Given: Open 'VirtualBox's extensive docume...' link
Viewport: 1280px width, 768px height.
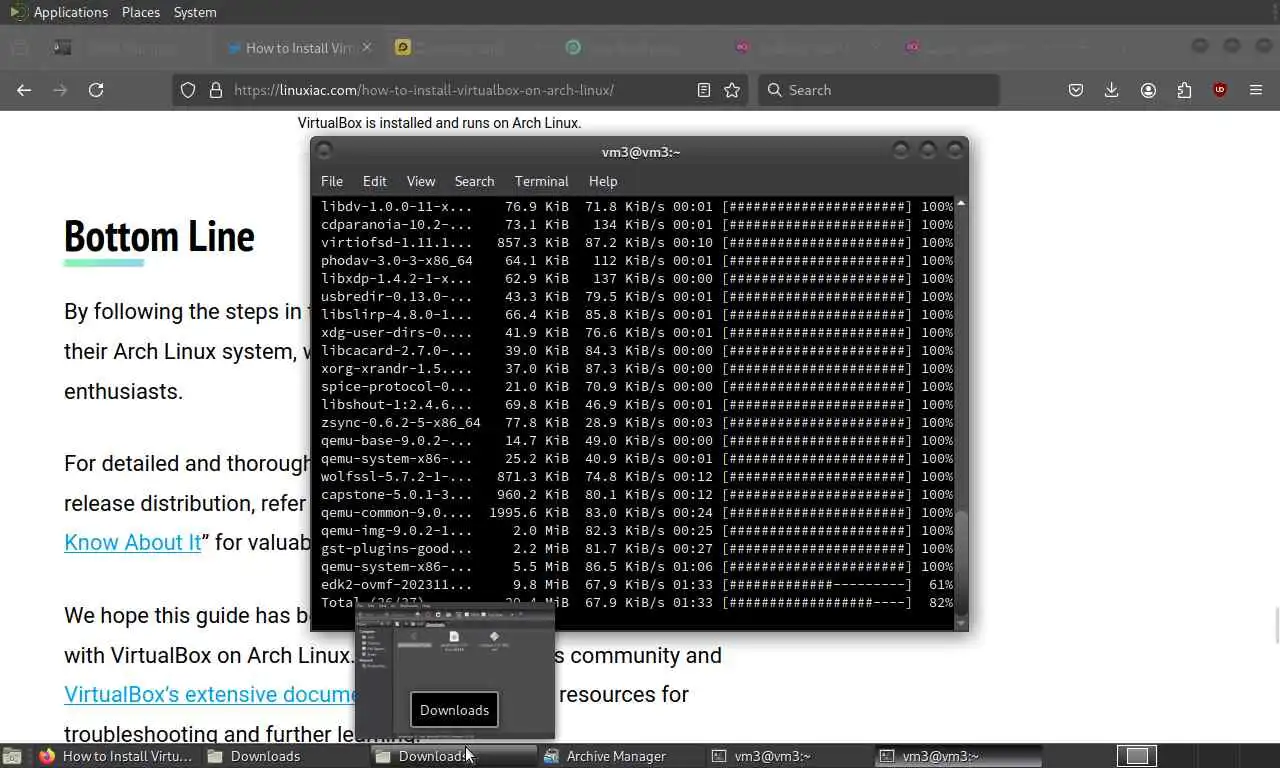Looking at the screenshot, I should pos(209,694).
